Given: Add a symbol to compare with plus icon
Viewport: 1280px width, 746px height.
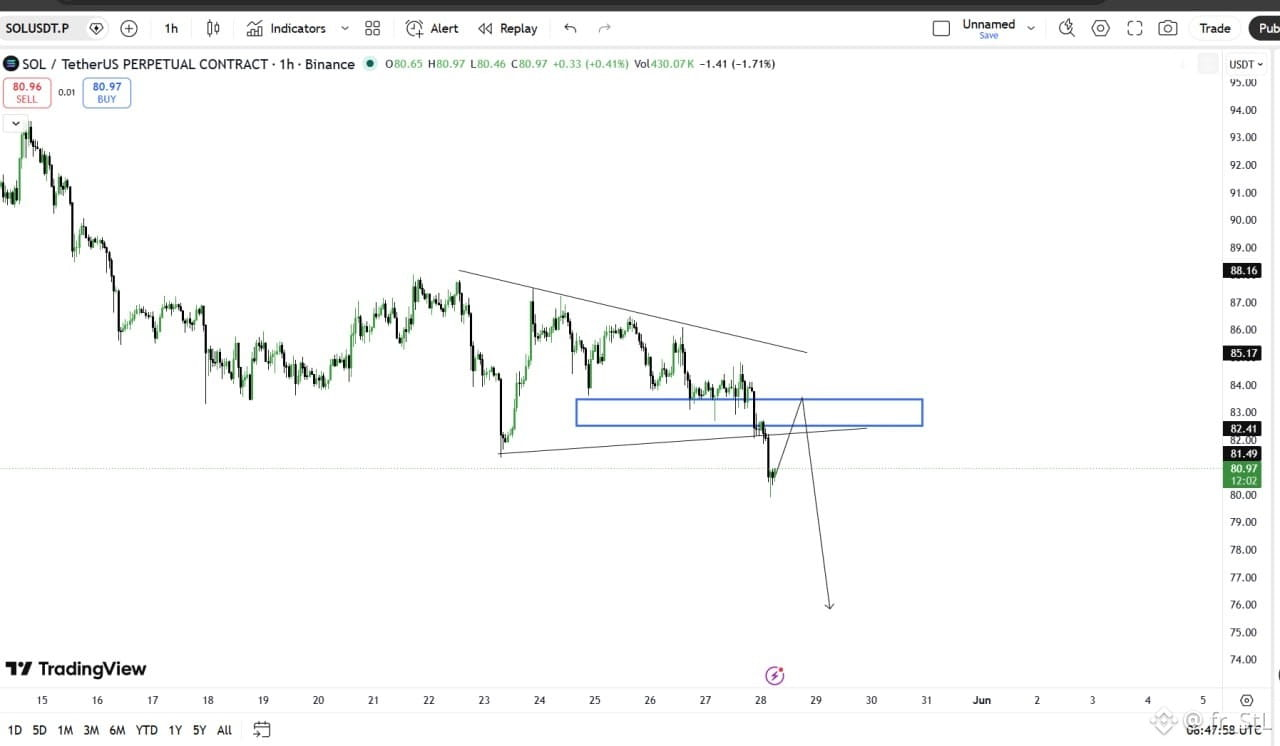Looking at the screenshot, I should (129, 28).
